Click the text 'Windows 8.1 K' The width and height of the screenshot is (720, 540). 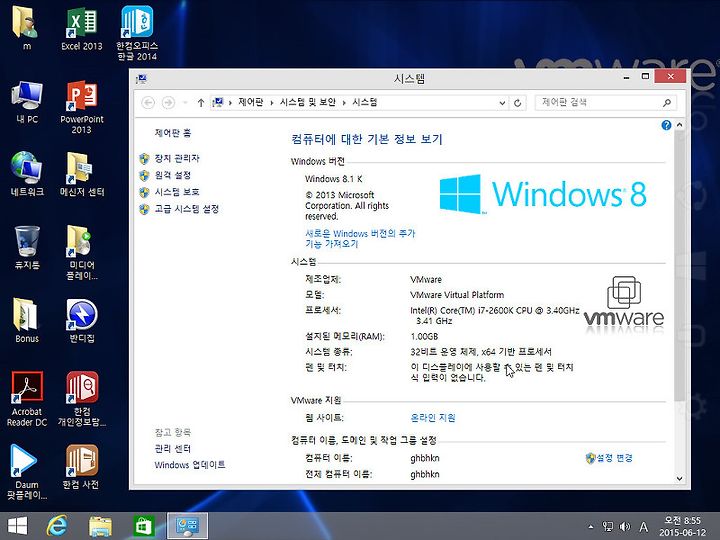click(333, 179)
